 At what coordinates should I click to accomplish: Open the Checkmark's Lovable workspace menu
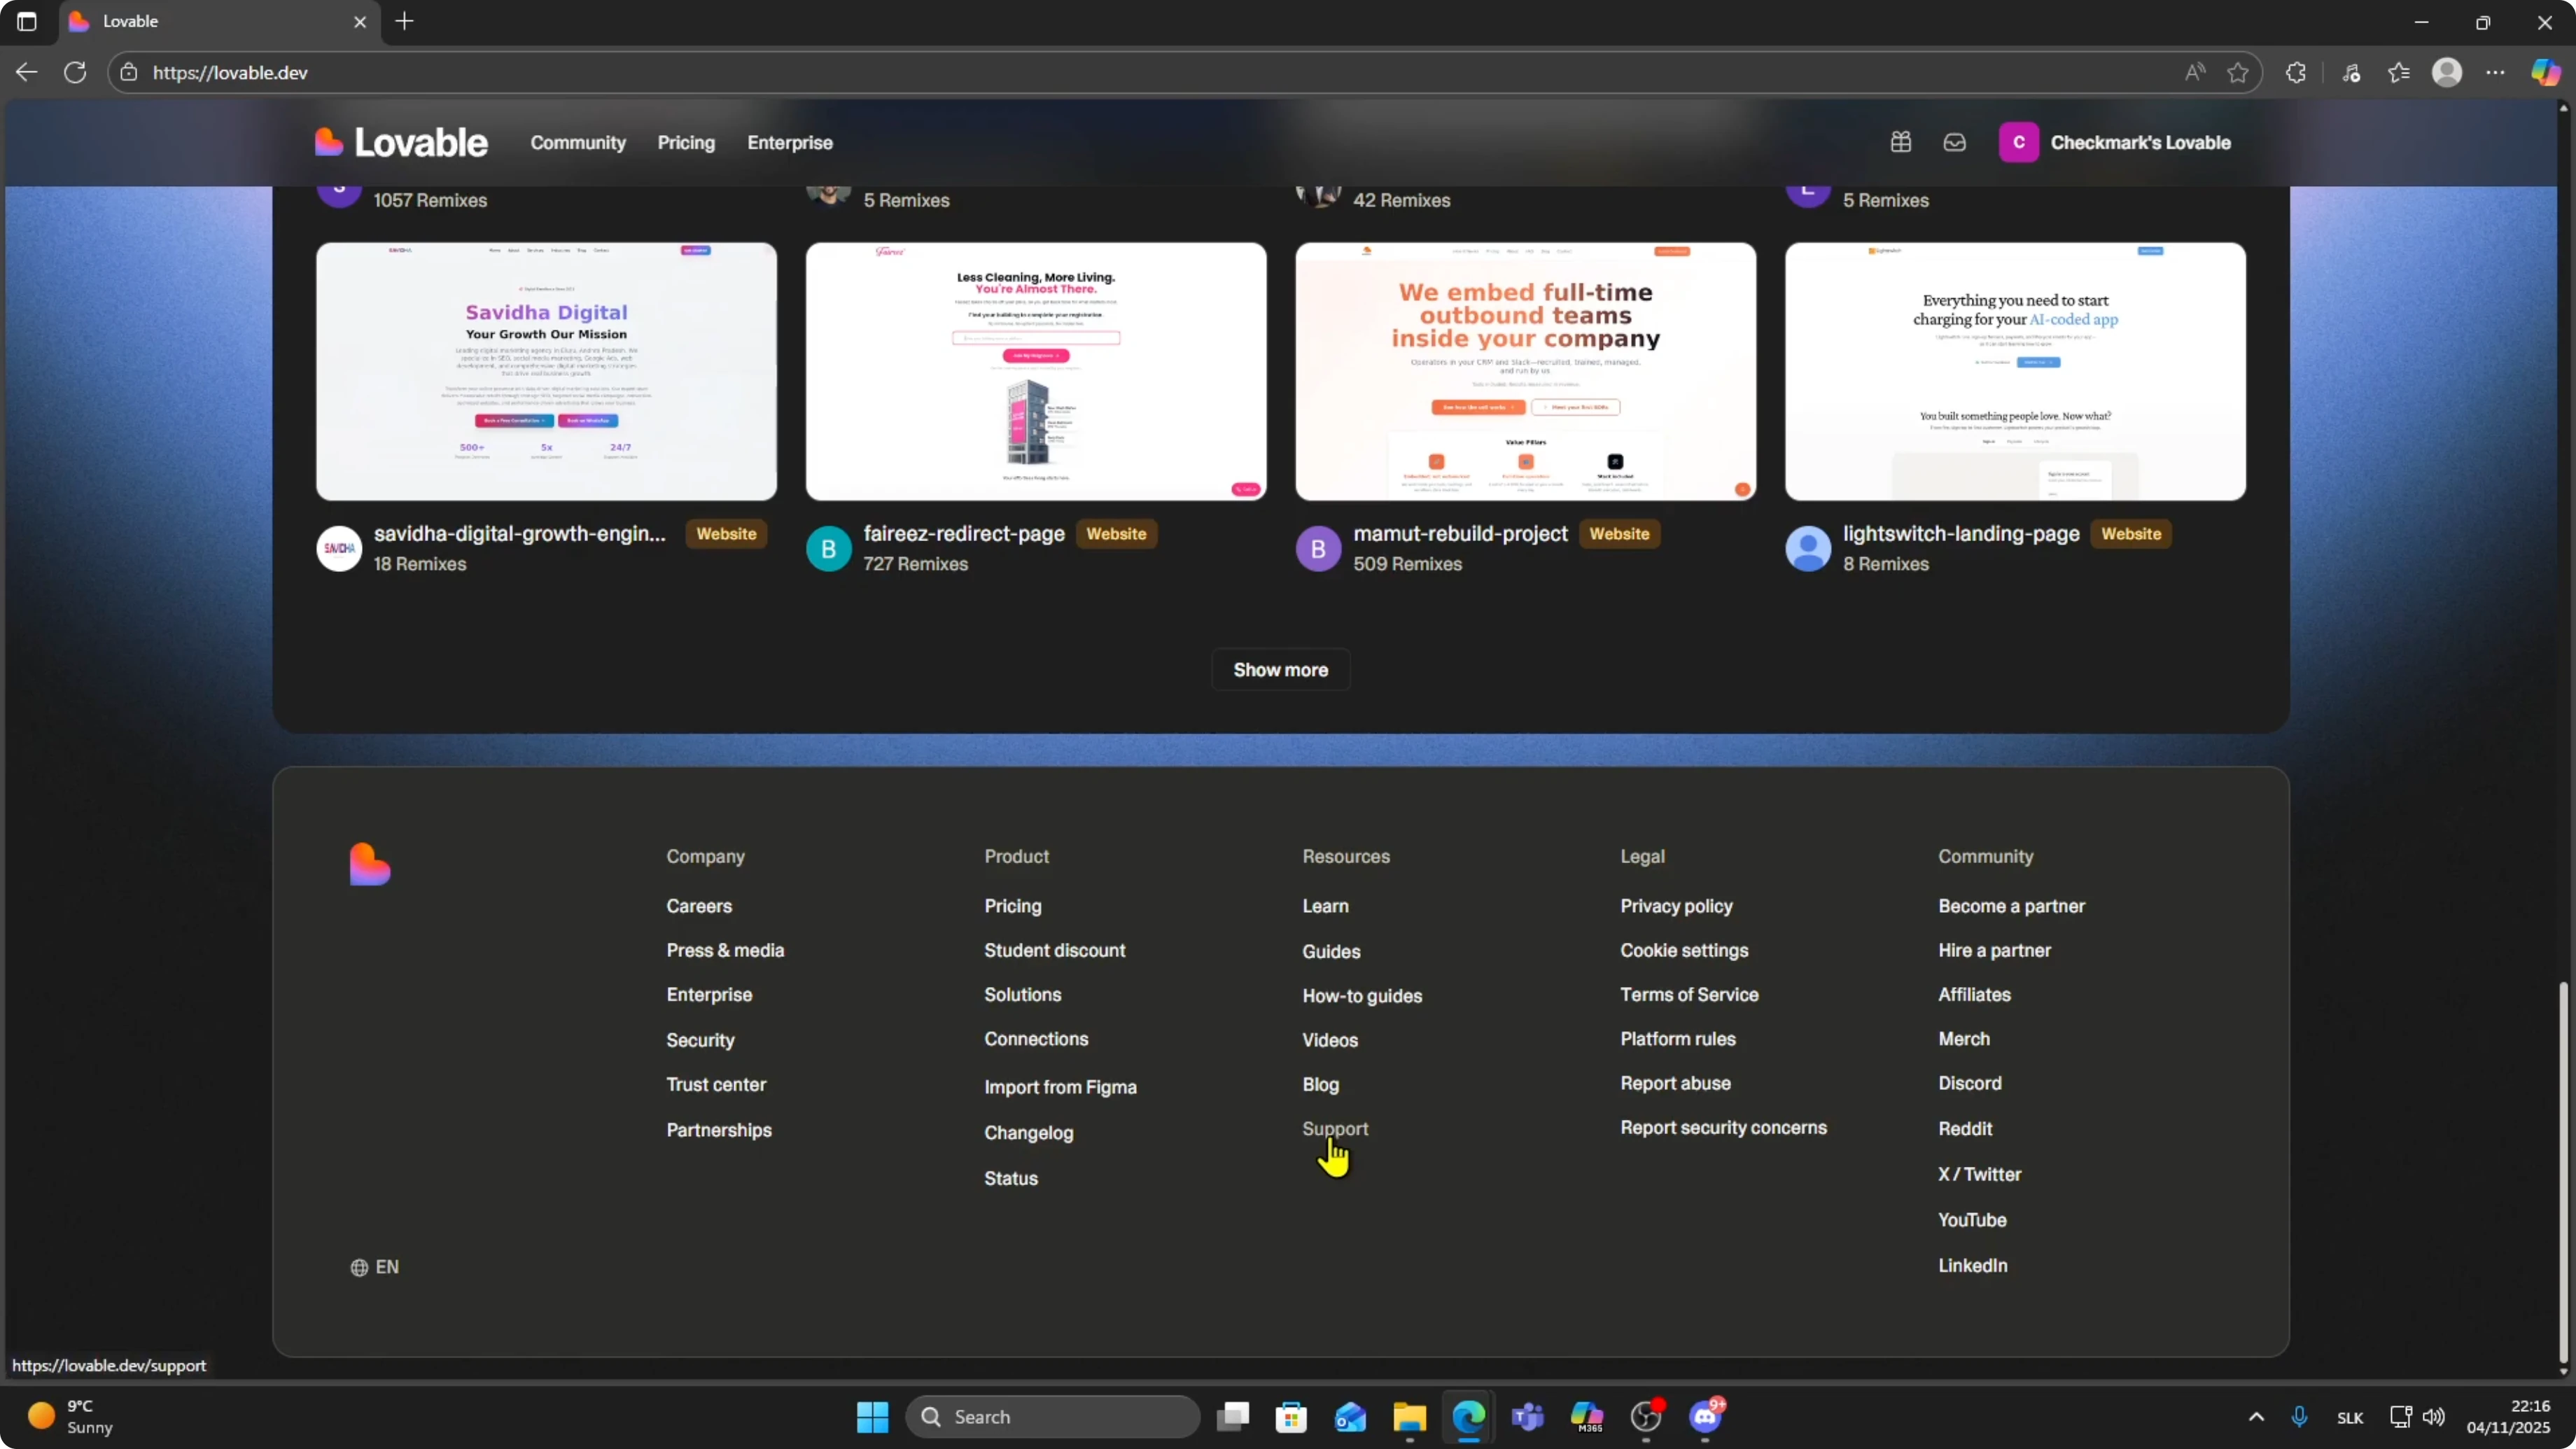pyautogui.click(x=2114, y=142)
